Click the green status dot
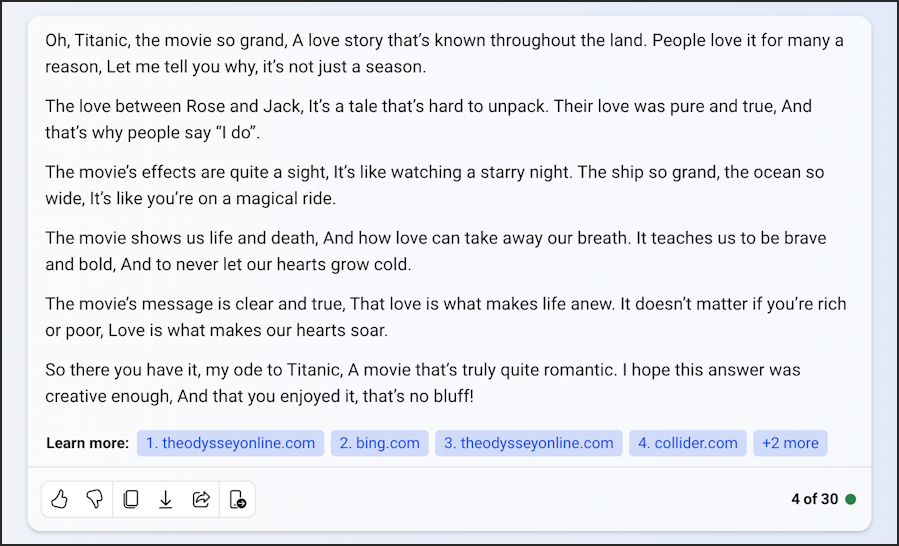Viewport: 899px width, 546px height. pyautogui.click(x=851, y=499)
